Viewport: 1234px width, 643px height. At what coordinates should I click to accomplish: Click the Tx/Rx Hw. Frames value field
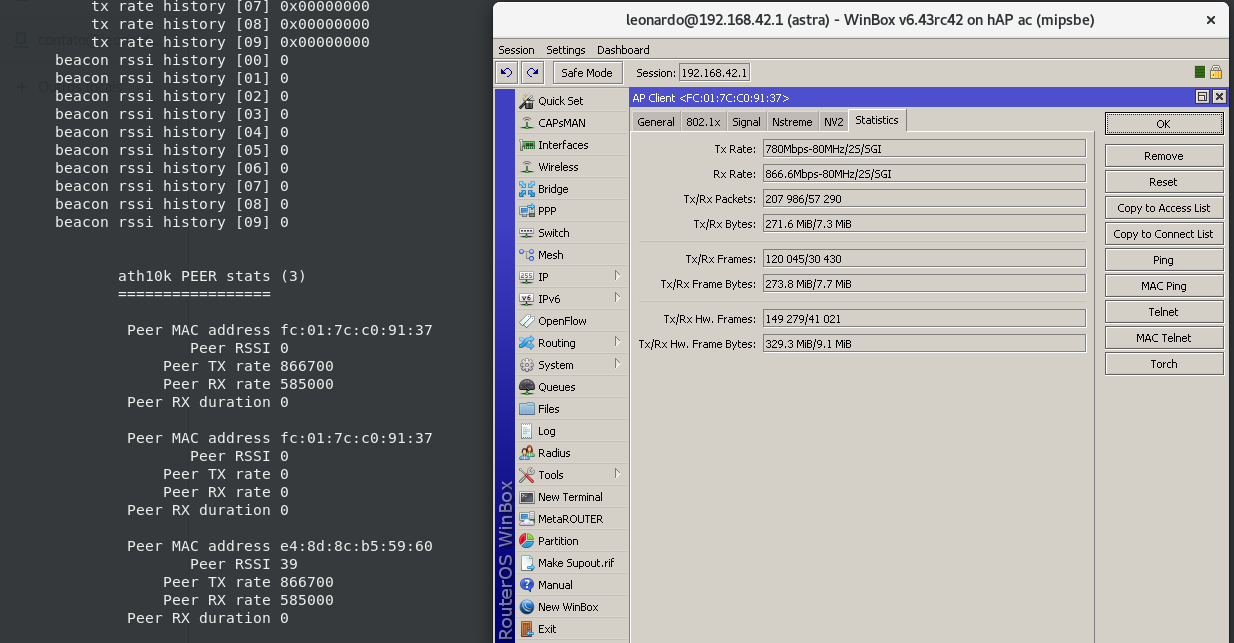pyautogui.click(x=924, y=318)
